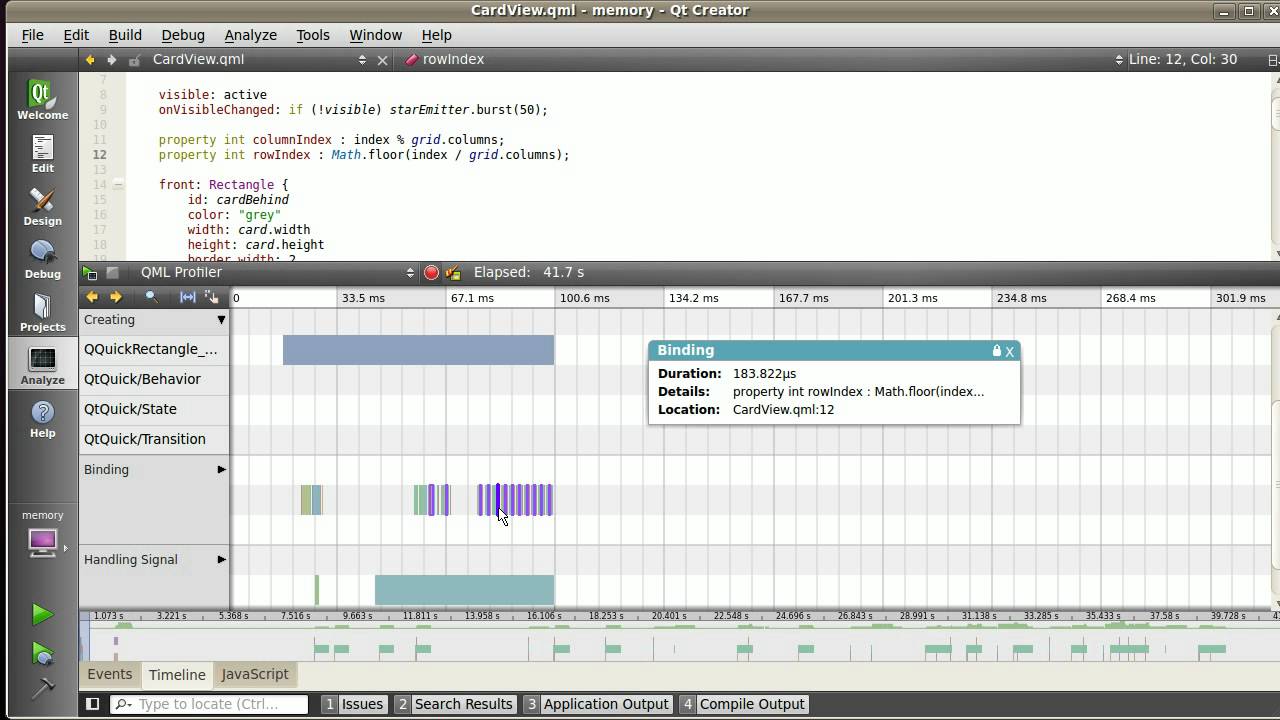1280x720 pixels.
Task: Stop the analyzer with grey square
Action: 113,272
